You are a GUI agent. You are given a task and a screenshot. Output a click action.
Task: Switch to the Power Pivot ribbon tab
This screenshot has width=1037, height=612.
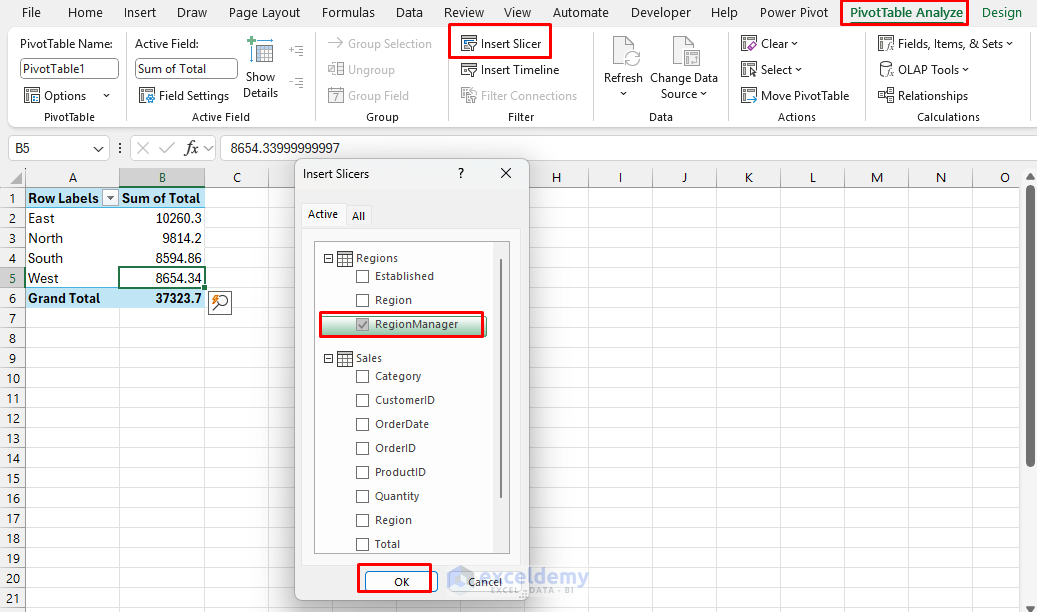tap(794, 13)
